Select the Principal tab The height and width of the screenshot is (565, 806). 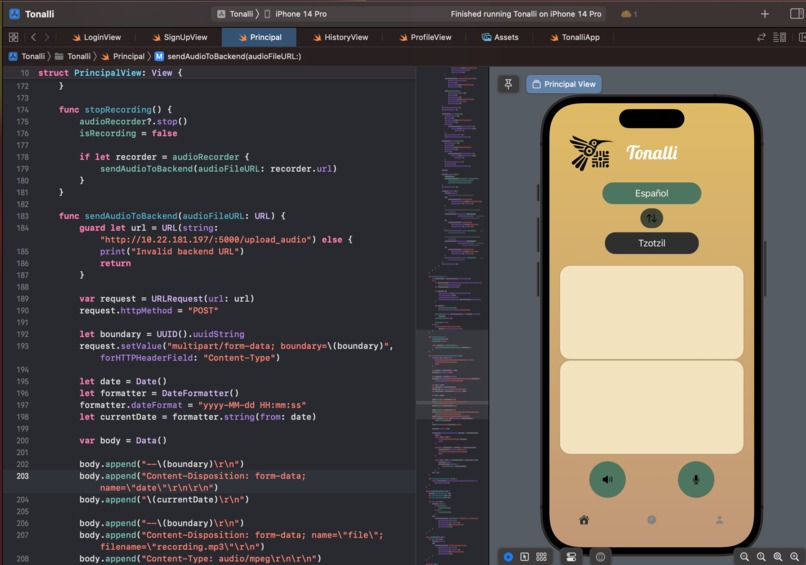click(259, 37)
